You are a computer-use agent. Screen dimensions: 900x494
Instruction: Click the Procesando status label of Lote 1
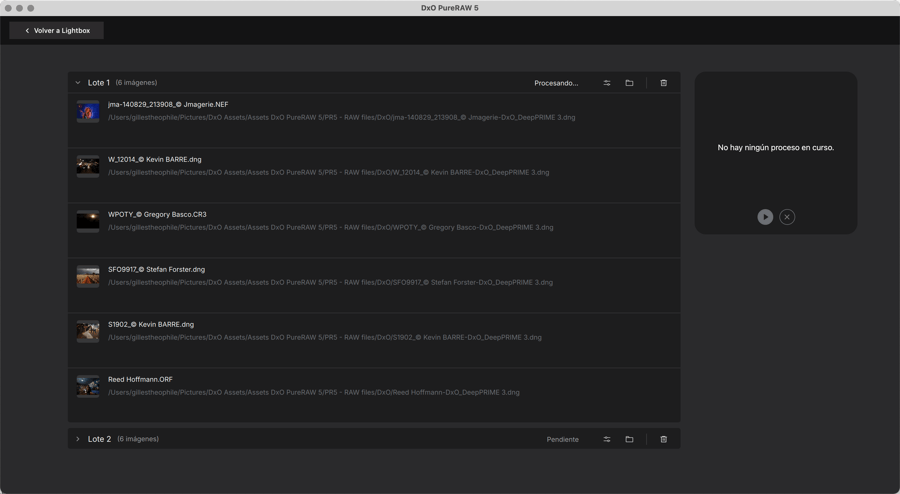556,83
